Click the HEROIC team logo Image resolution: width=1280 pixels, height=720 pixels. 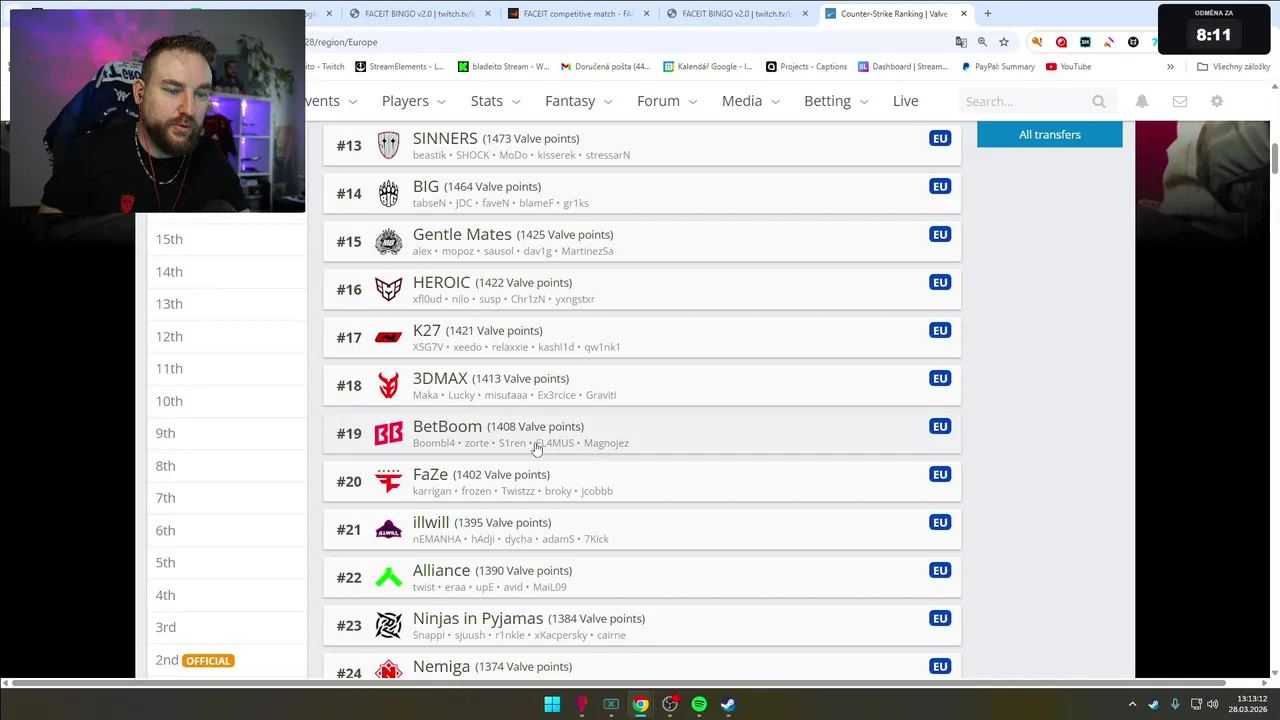tap(388, 289)
